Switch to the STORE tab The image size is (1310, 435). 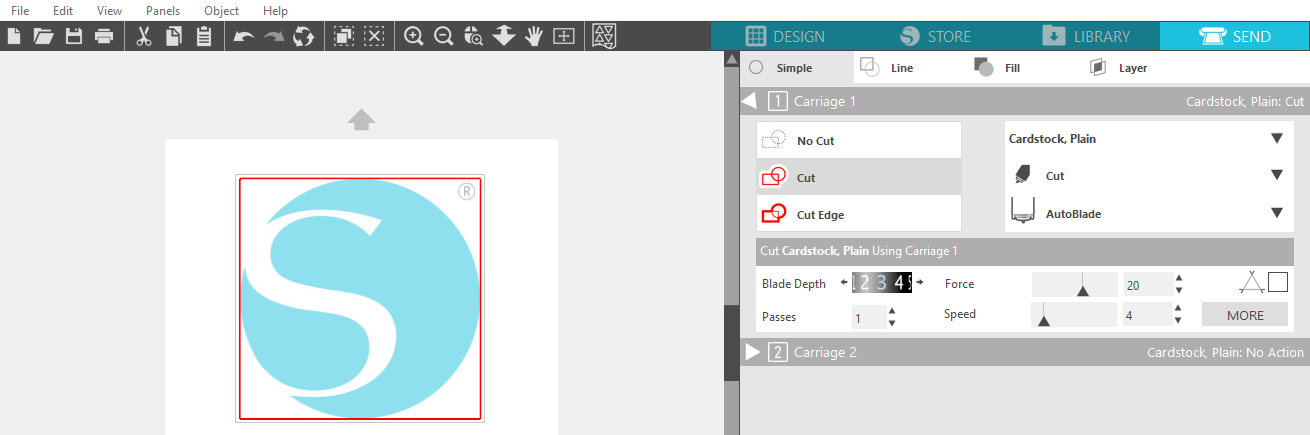[935, 36]
